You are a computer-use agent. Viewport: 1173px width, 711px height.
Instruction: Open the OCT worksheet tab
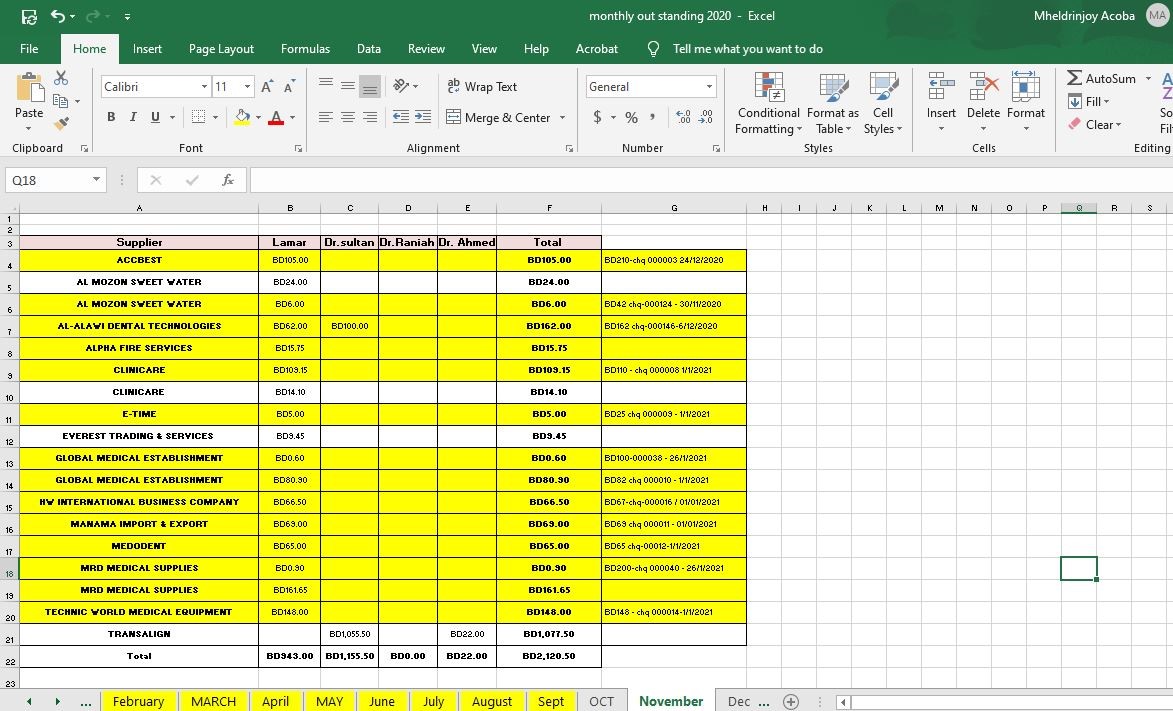click(601, 701)
